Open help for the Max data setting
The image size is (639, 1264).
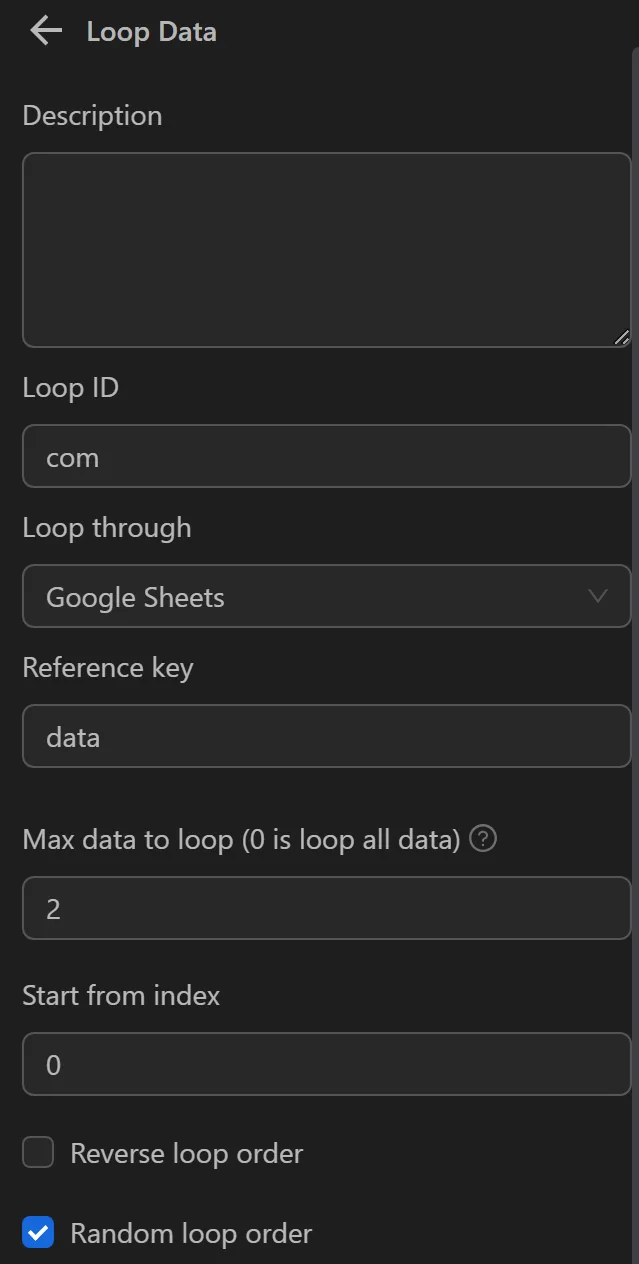point(482,839)
